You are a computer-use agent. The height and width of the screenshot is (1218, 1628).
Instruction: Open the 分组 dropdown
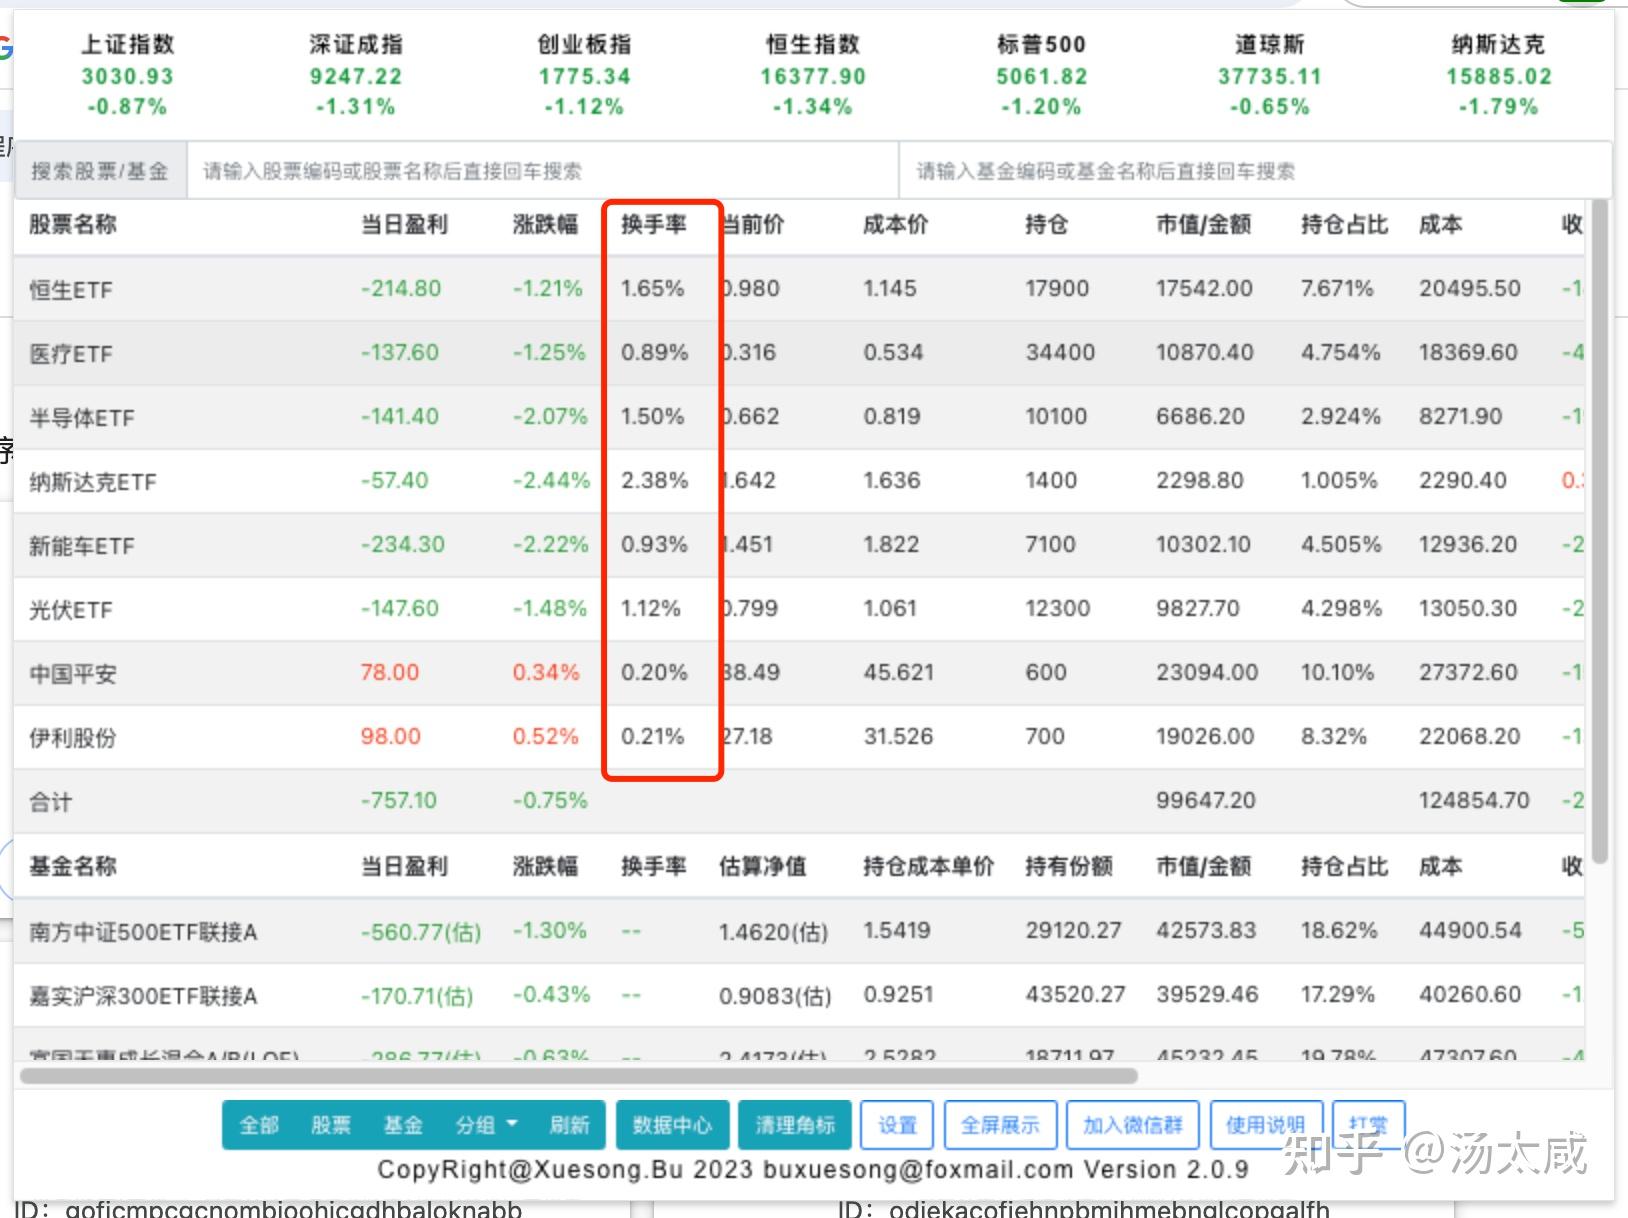click(486, 1125)
